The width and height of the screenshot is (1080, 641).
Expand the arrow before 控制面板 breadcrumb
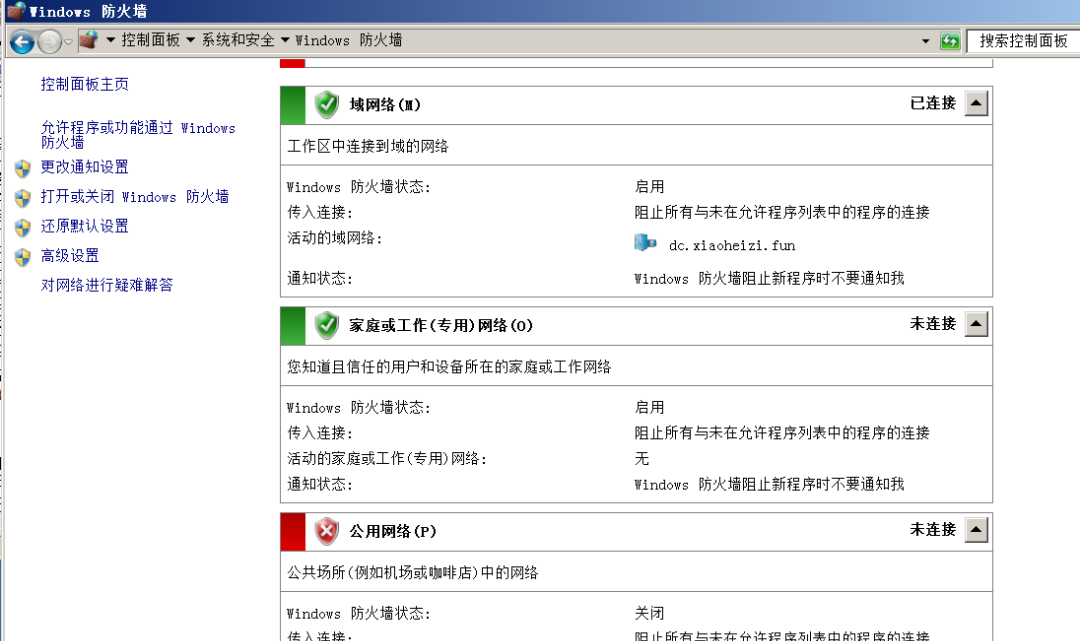click(x=110, y=40)
